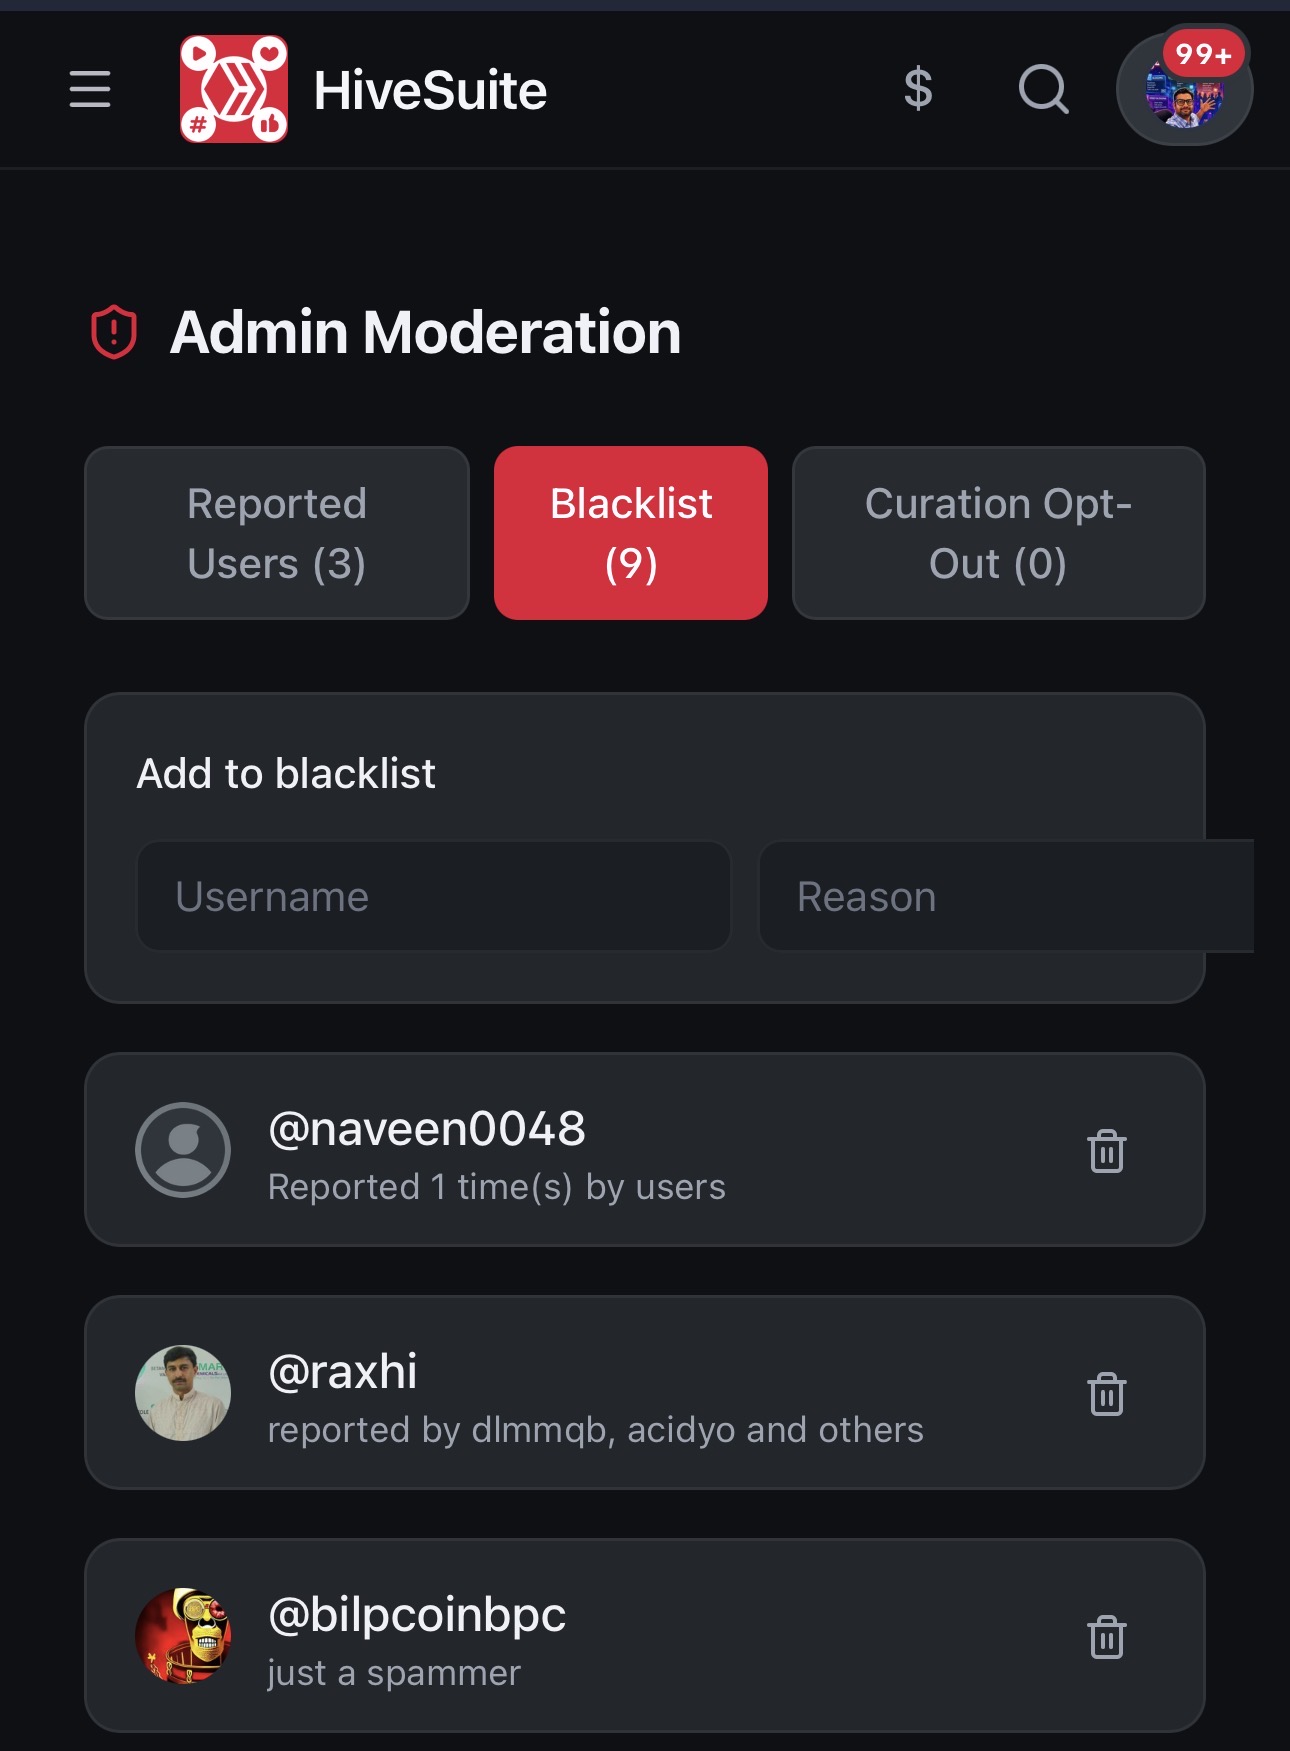Open profile avatar with 99+ badge
This screenshot has width=1290, height=1751.
(x=1184, y=92)
